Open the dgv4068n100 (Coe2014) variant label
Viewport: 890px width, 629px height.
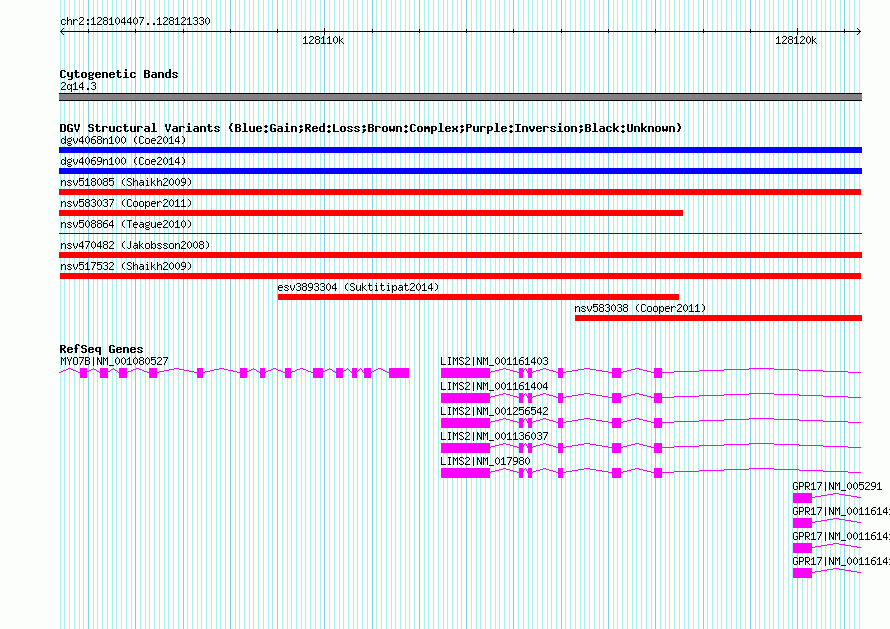123,140
